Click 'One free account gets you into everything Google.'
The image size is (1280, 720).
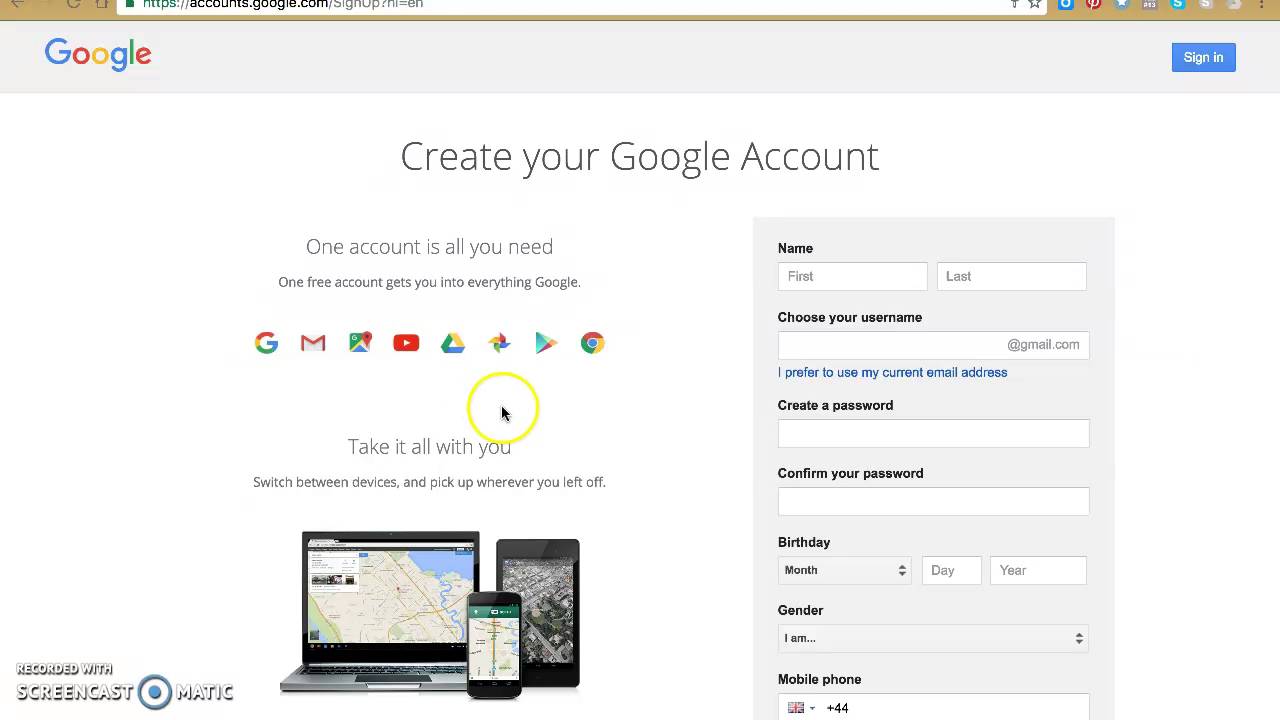429,282
